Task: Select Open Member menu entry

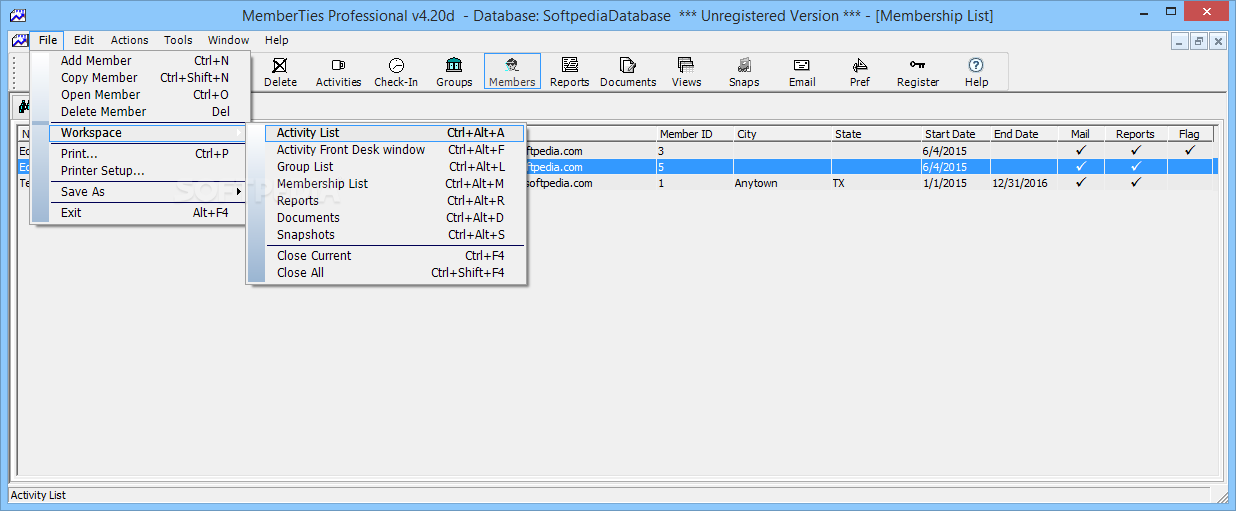Action: (x=148, y=94)
